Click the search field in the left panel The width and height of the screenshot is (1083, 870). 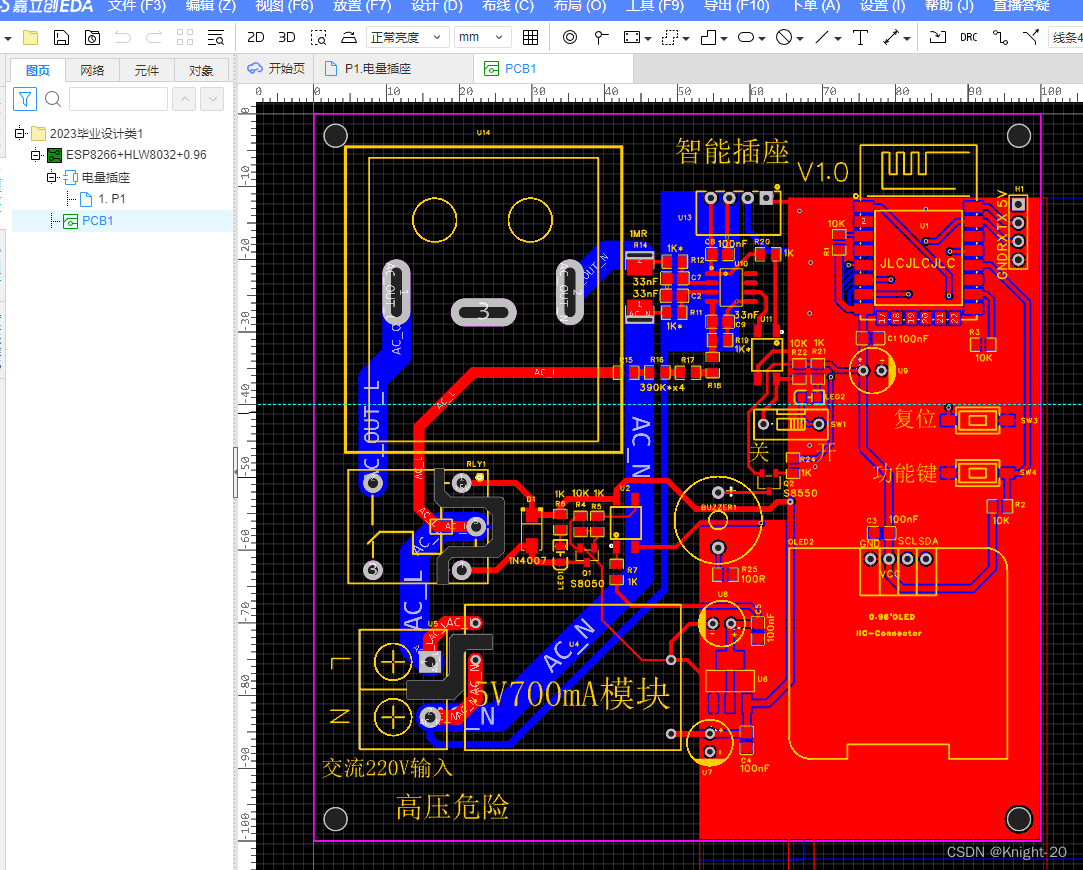(118, 99)
